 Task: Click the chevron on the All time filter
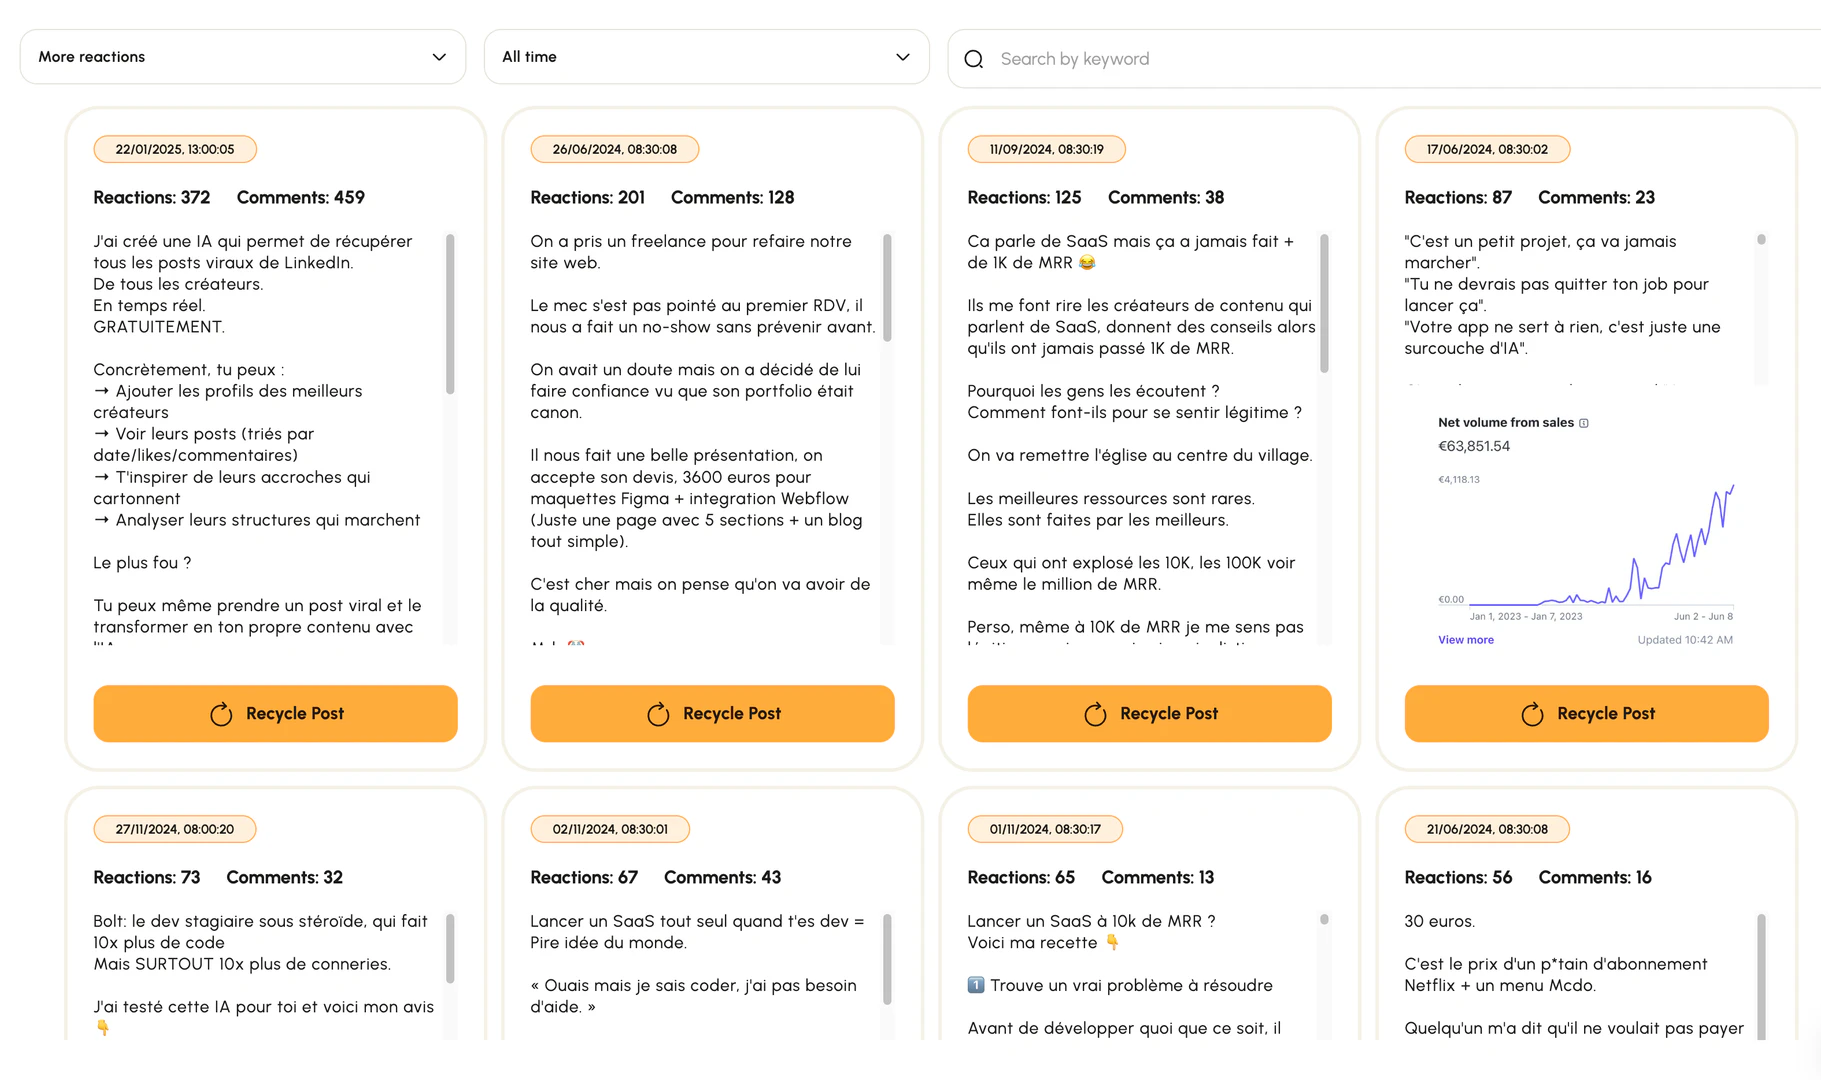[902, 57]
